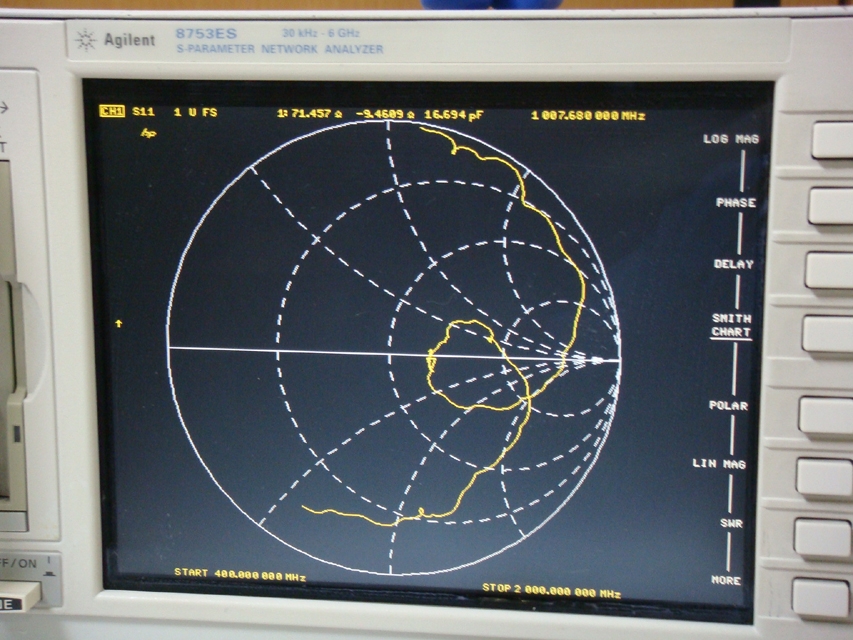853x640 pixels.
Task: Open the MORE softkey menu
Action: (726, 580)
